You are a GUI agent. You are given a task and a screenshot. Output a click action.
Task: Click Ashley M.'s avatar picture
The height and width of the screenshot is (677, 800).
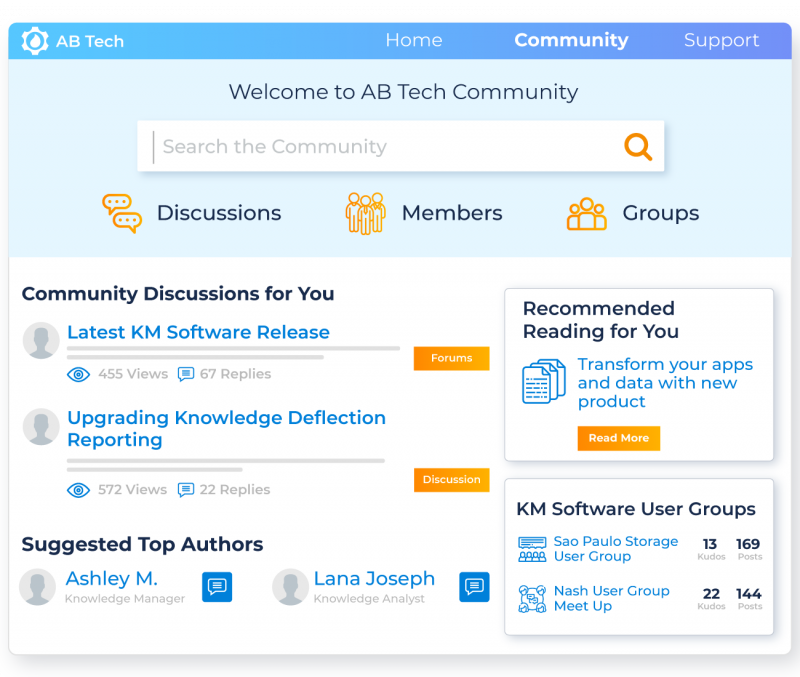tap(38, 587)
